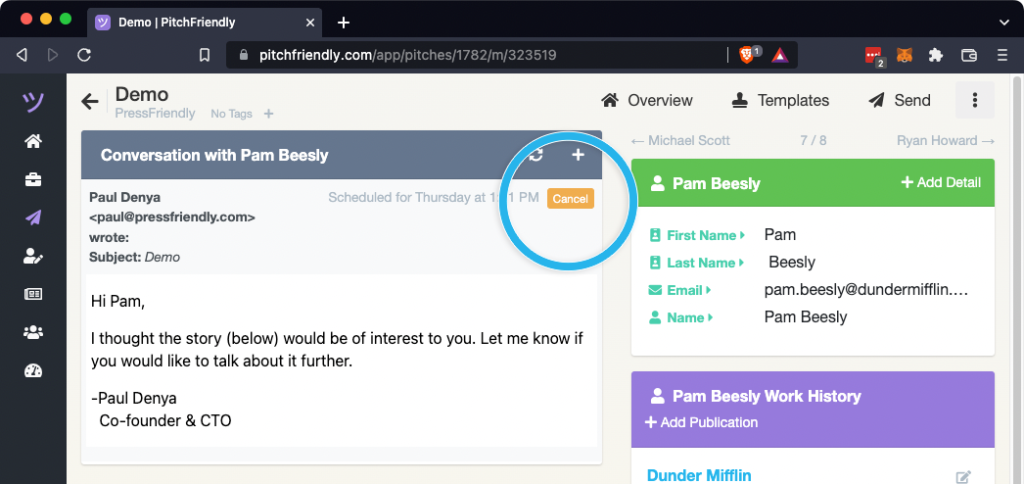
Task: Open the Send section
Action: [899, 101]
